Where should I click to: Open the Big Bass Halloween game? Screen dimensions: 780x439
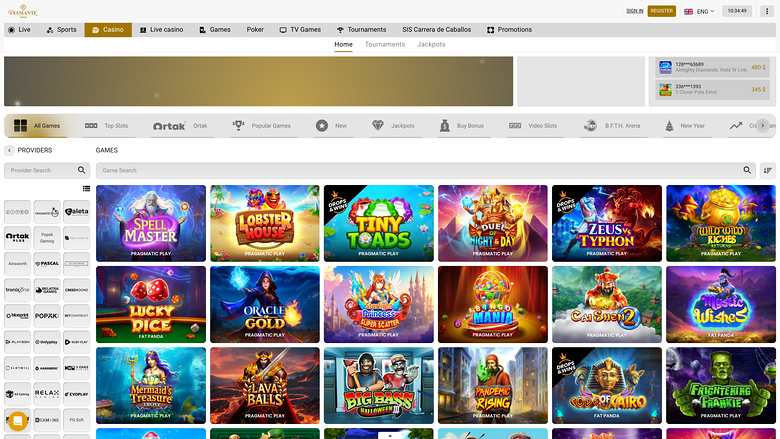(379, 385)
